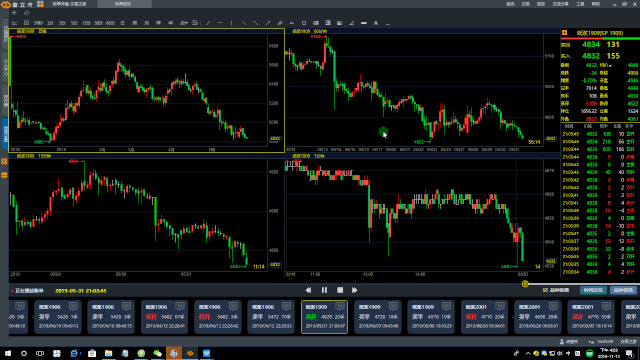Select the 5428 trade card dated 09:49:15
This screenshot has width=640, height=360.
111,317
